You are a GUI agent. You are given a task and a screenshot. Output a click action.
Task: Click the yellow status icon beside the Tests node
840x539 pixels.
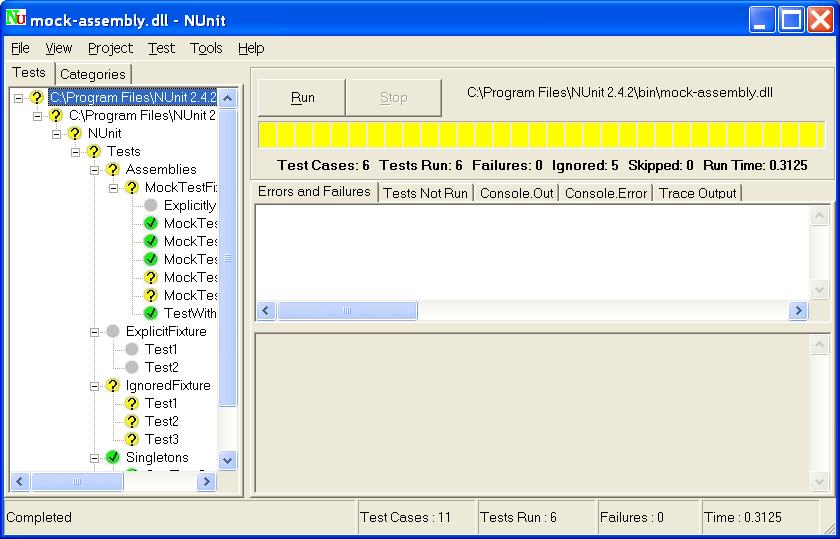coord(94,152)
